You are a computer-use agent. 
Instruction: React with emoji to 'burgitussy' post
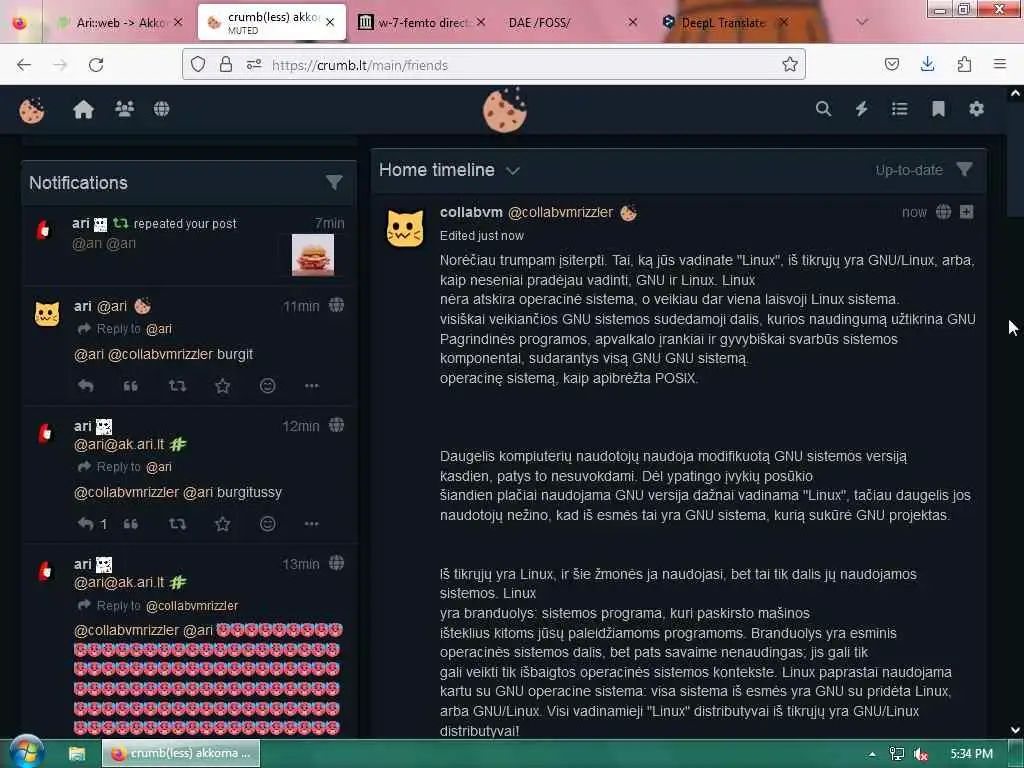tap(267, 524)
